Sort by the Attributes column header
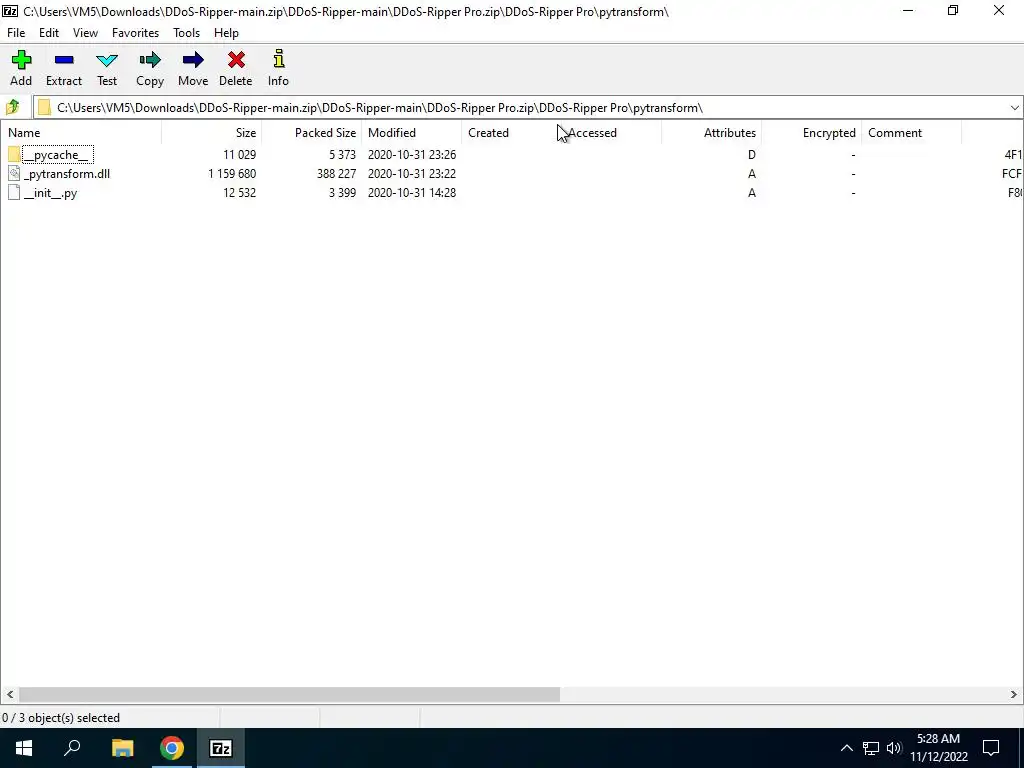Screen dimensions: 1024x768 click(711, 133)
